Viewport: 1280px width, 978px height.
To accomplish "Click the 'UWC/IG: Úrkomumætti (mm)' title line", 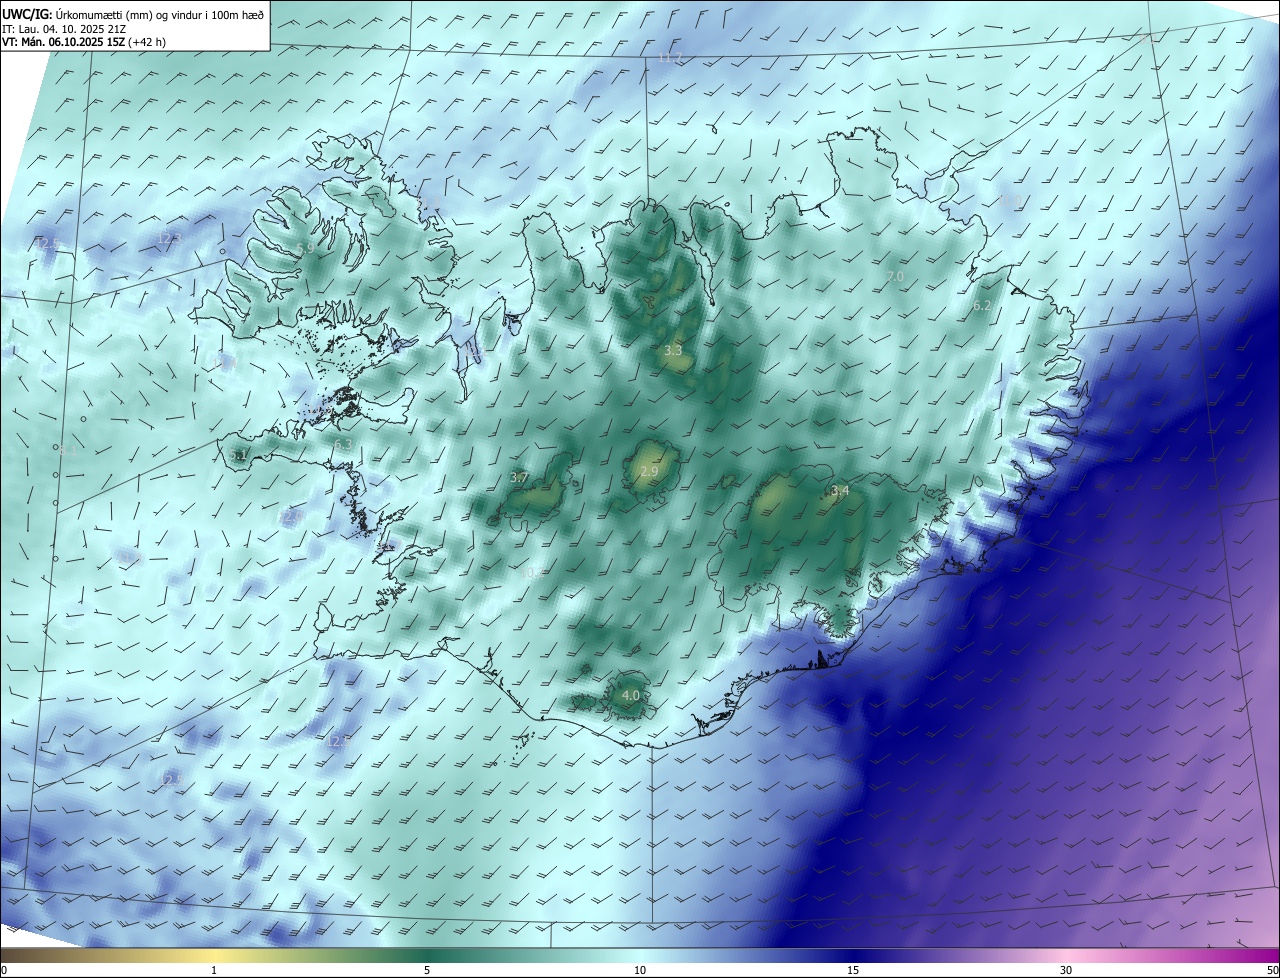I will click(x=133, y=13).
